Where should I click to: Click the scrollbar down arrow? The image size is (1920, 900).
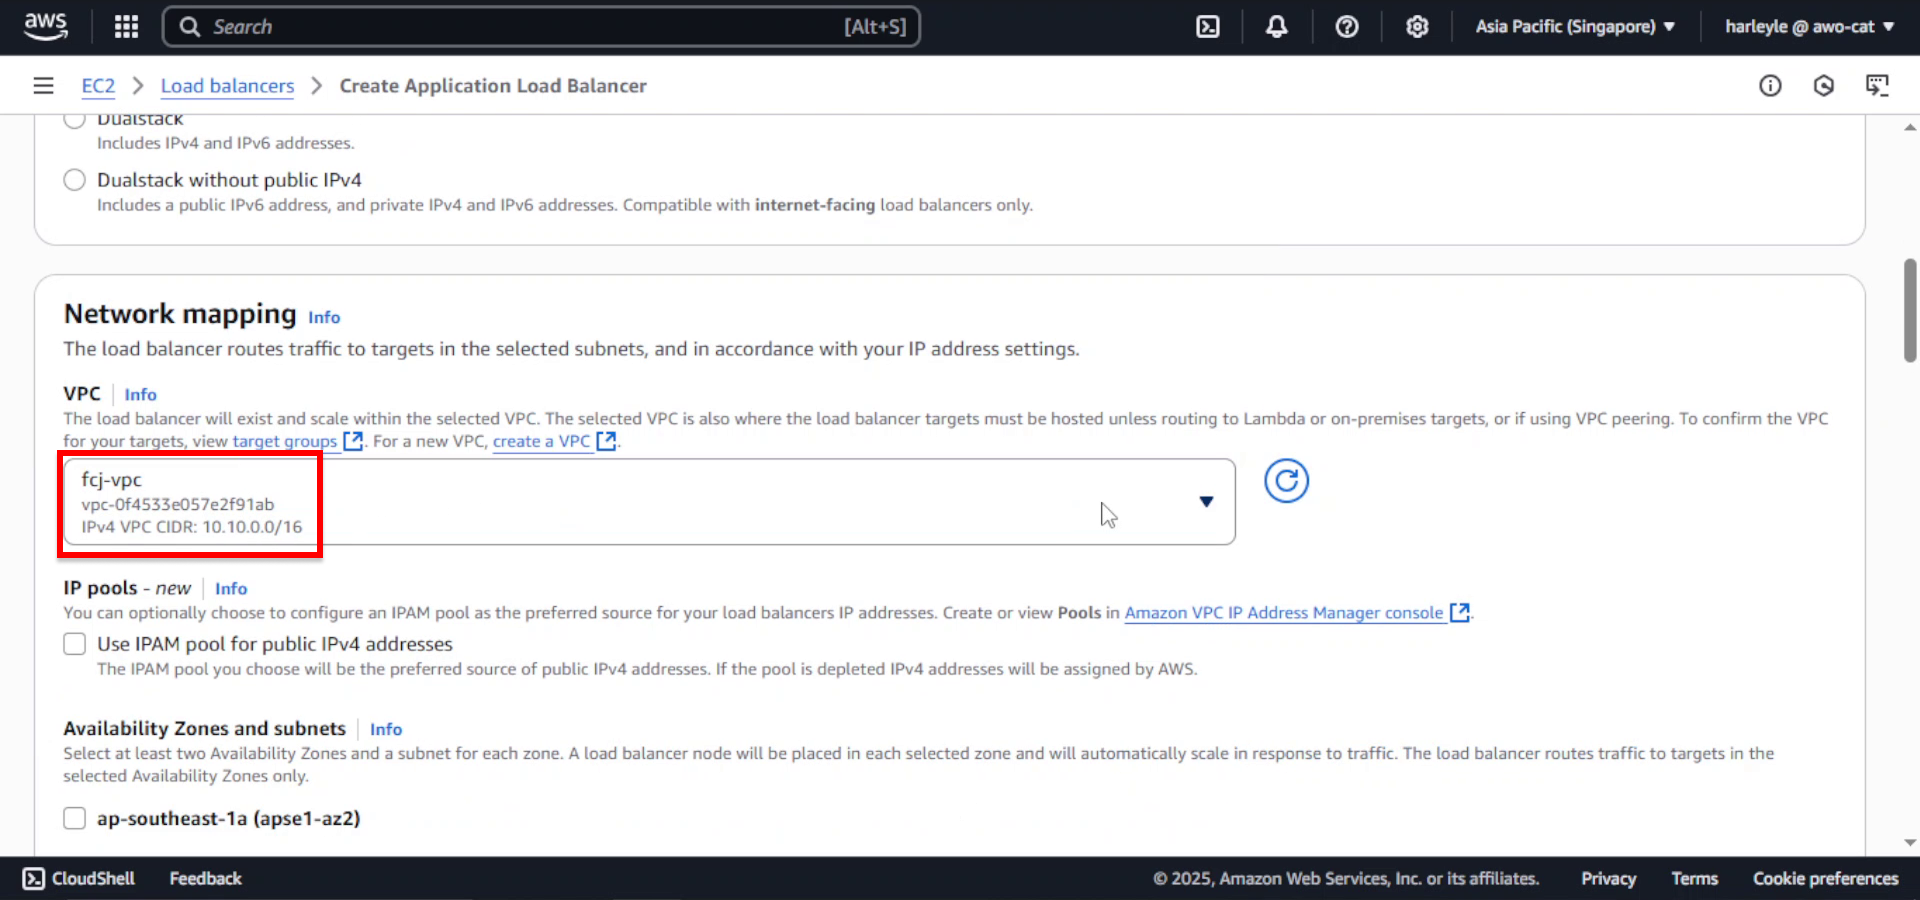(x=1910, y=842)
